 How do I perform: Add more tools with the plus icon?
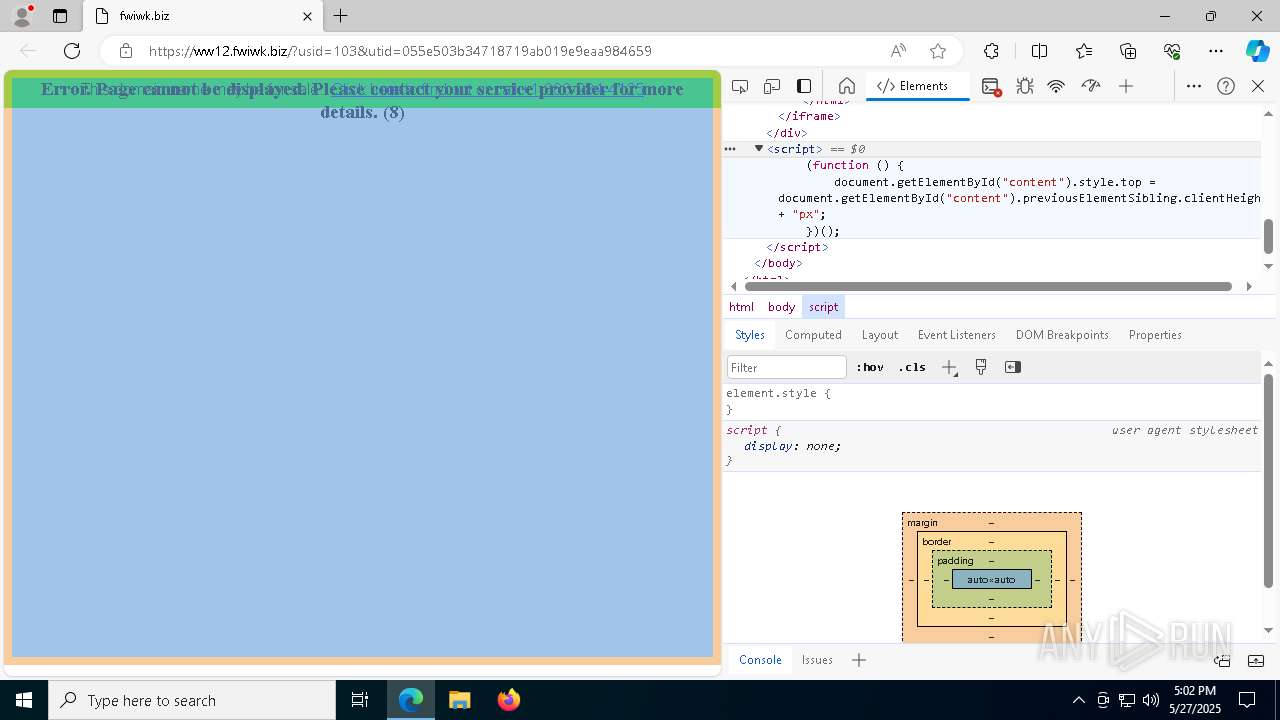[1126, 86]
